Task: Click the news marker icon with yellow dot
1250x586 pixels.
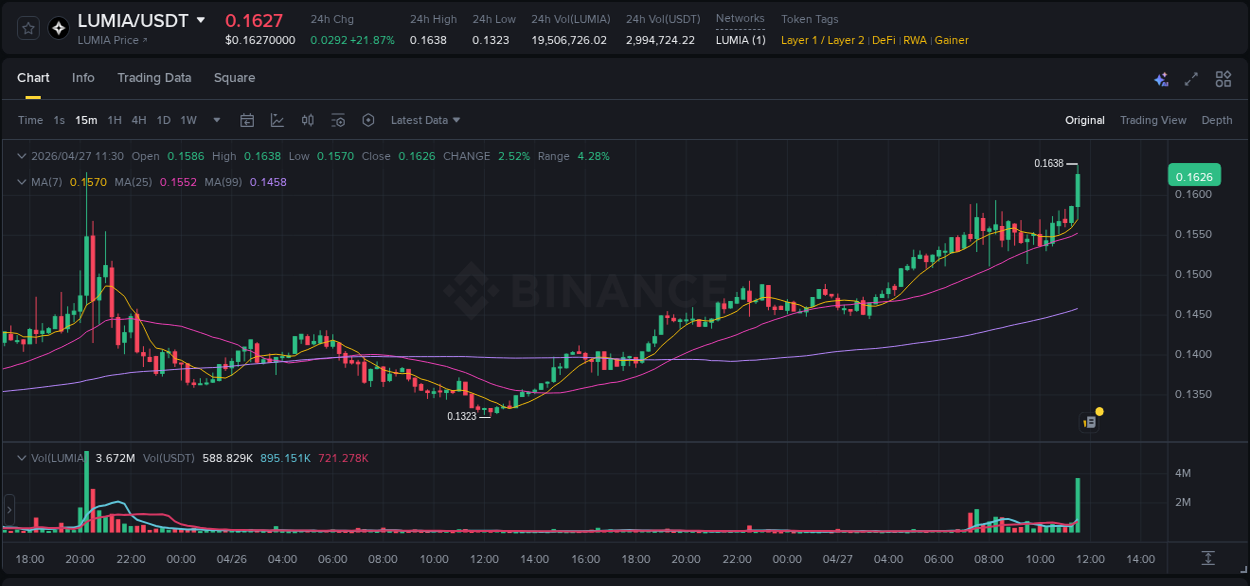Action: tap(1092, 420)
